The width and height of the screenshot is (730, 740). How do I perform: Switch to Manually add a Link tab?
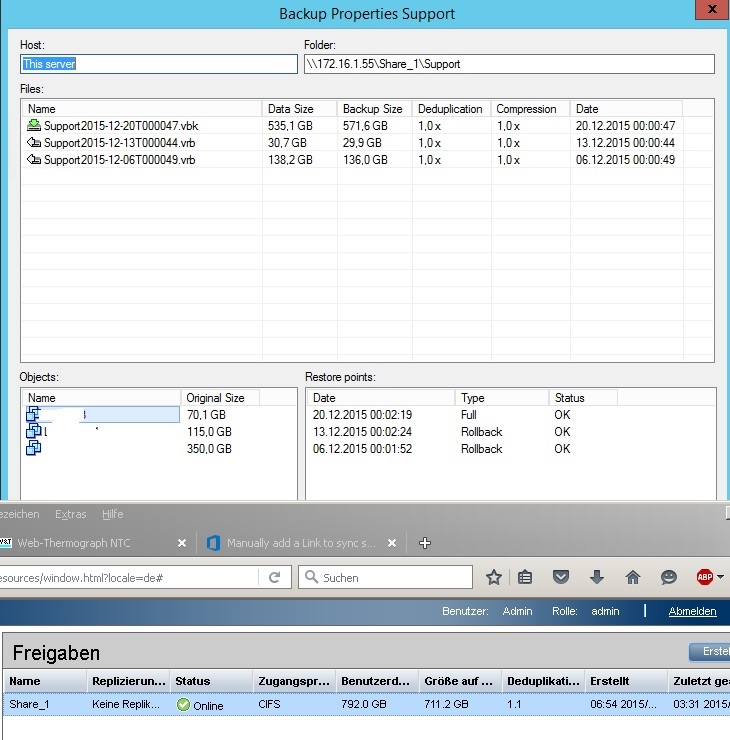click(x=302, y=543)
